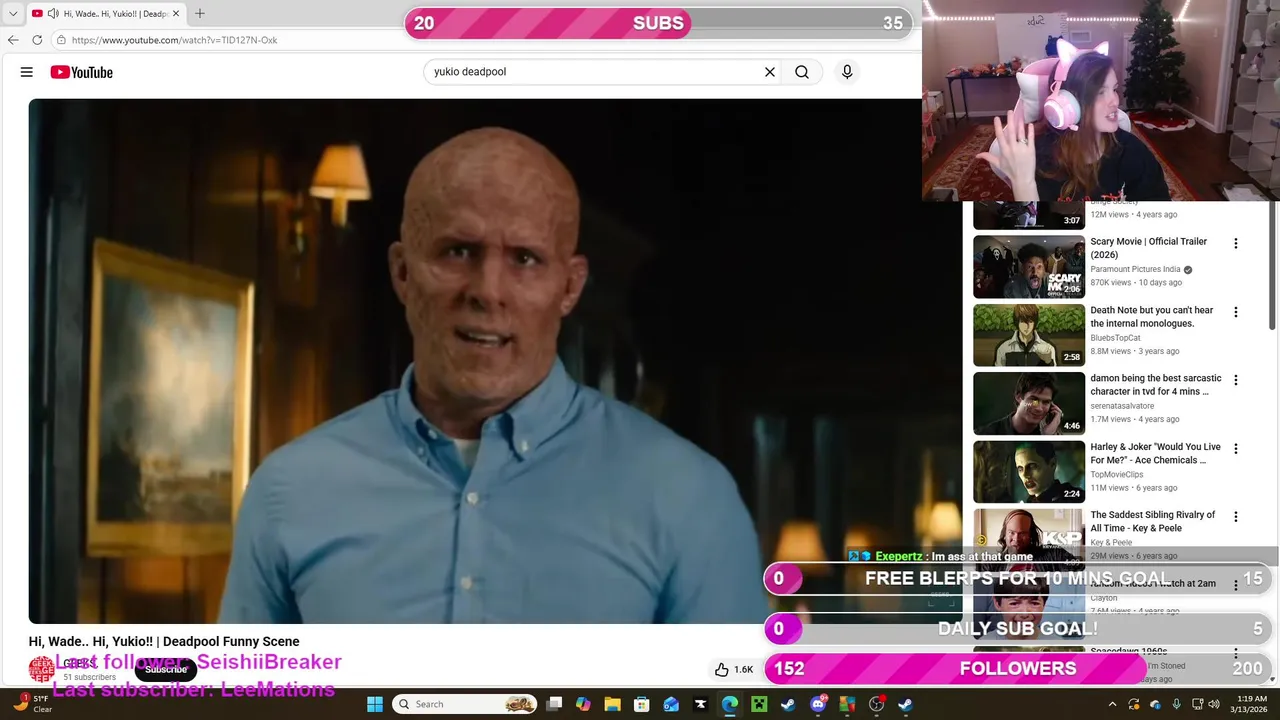Open the Windows Start menu

pyautogui.click(x=375, y=704)
